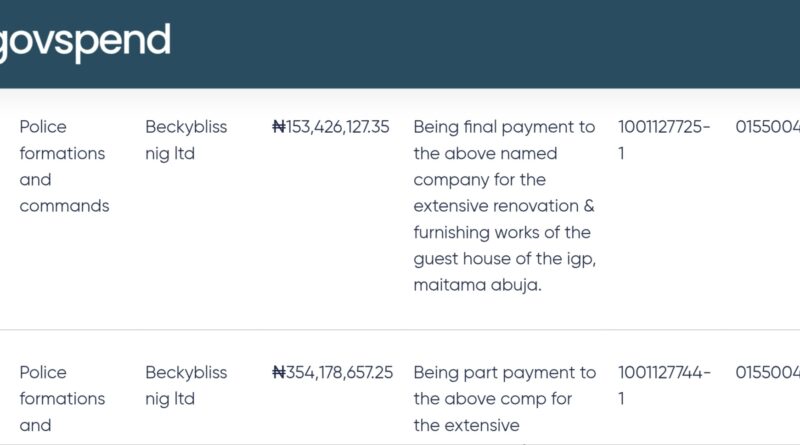
Task: Click Beckybliss nig ltd in second row
Action: [186, 385]
